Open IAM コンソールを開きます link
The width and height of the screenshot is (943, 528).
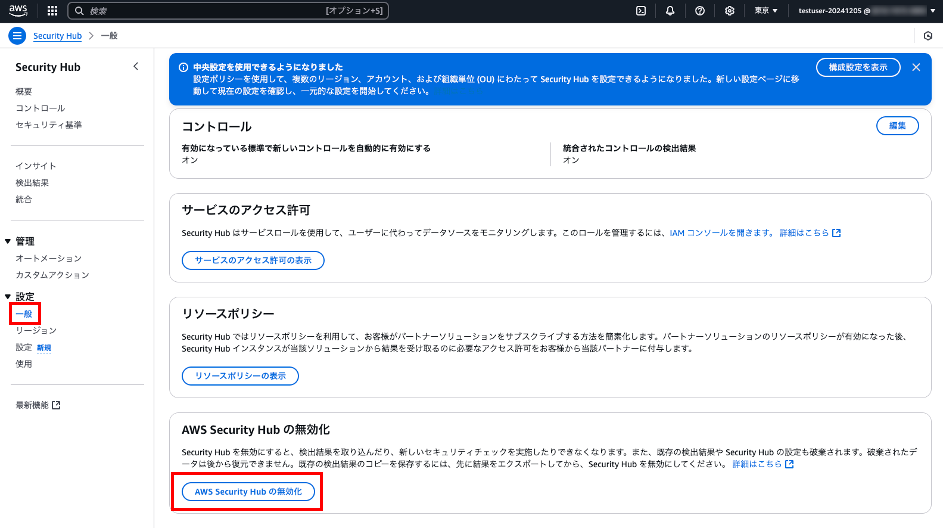(x=722, y=233)
